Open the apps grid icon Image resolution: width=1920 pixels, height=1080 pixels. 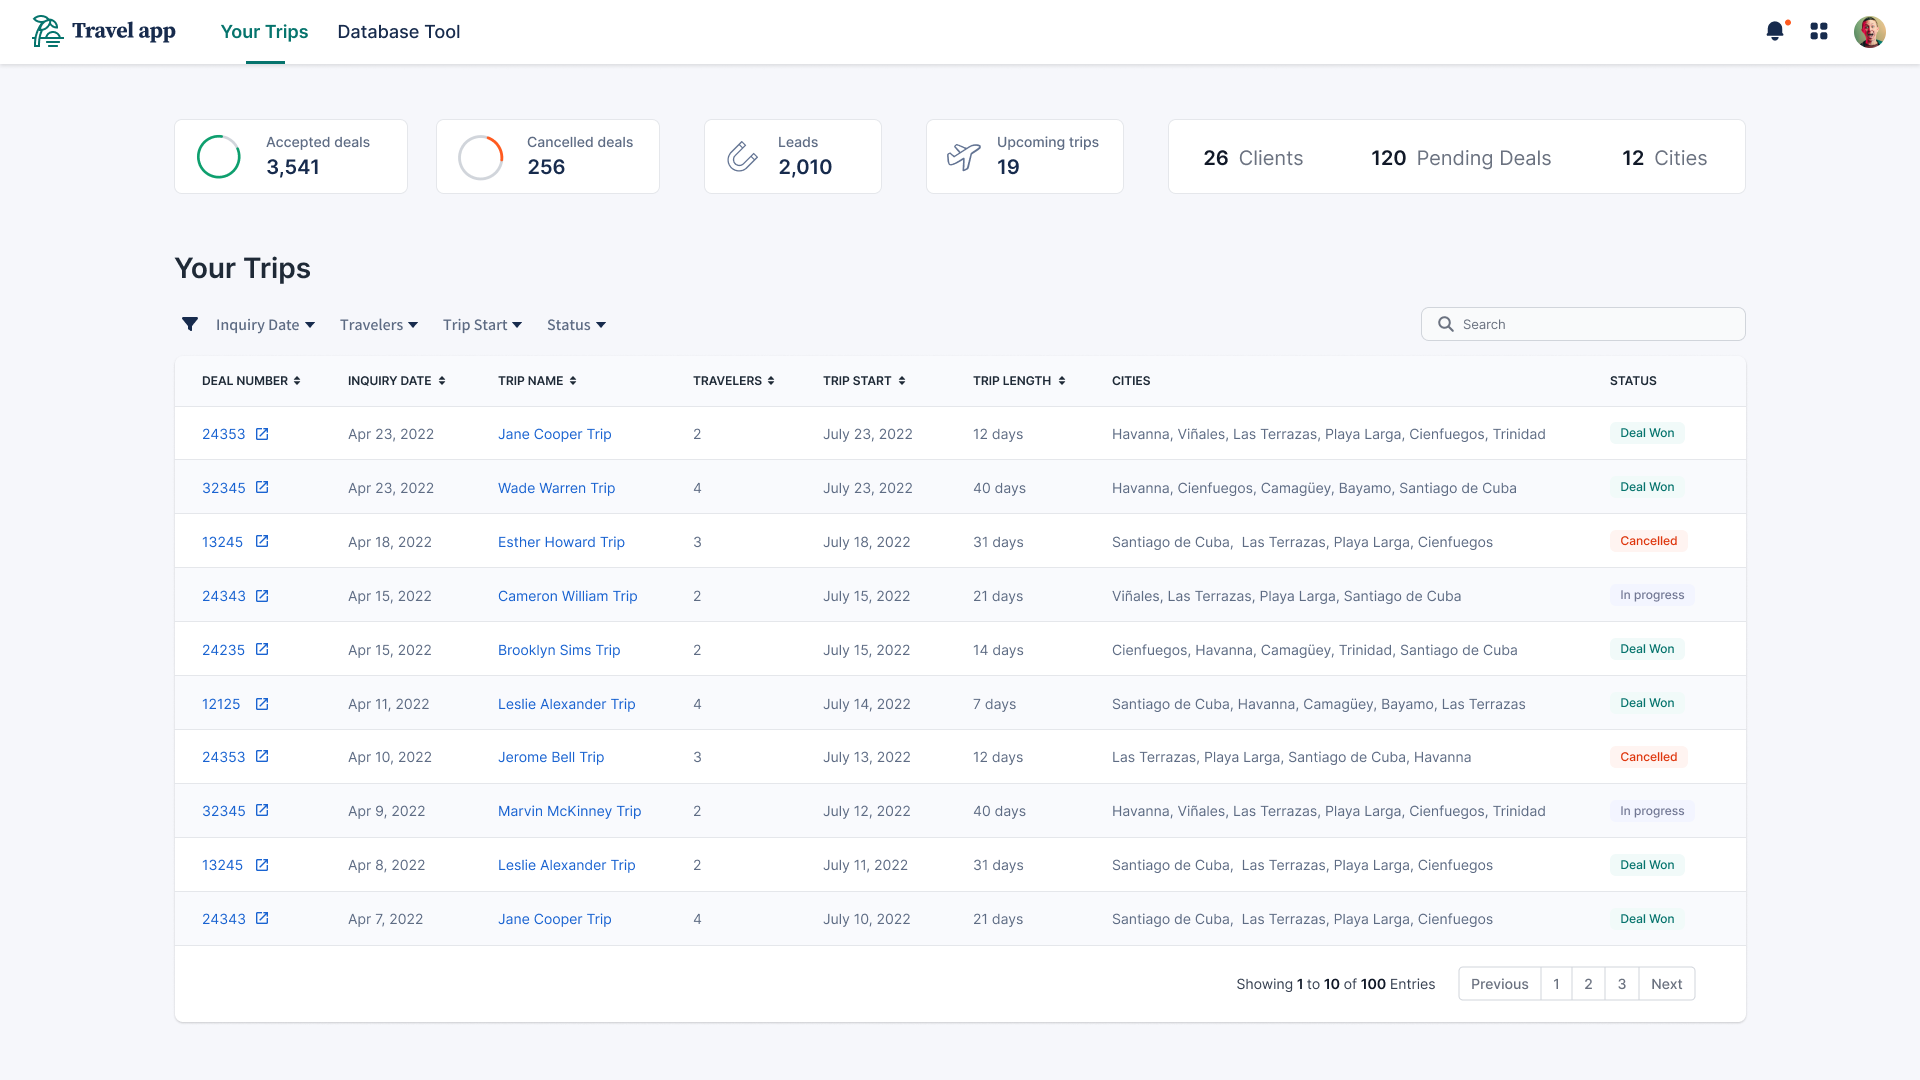point(1819,32)
